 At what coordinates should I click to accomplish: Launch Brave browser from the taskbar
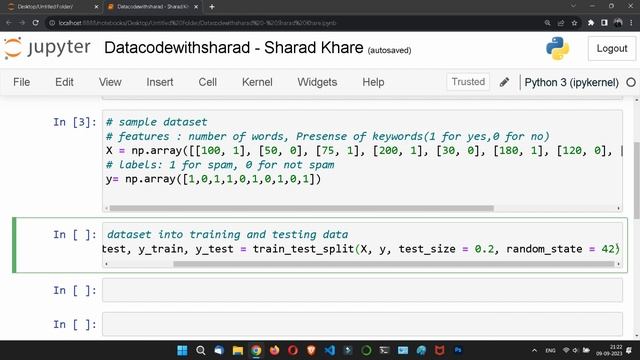point(311,350)
